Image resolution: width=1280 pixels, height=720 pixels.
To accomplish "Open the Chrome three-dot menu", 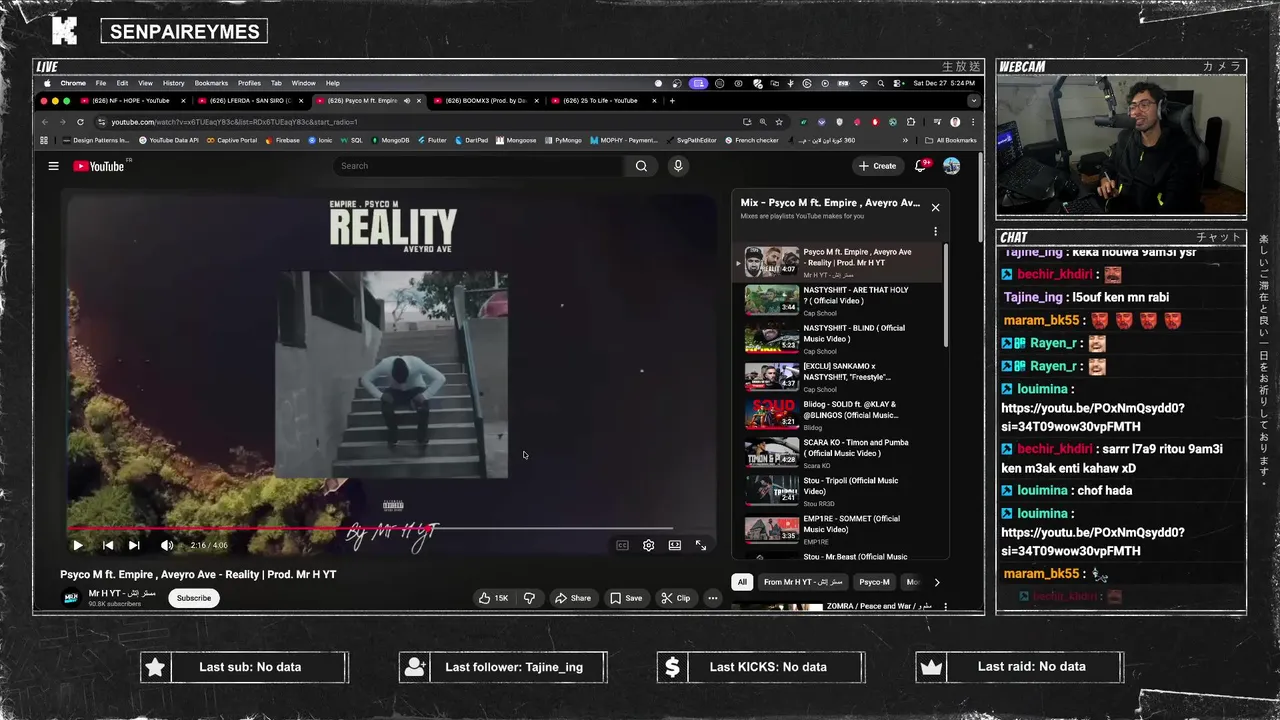I will click(x=973, y=122).
